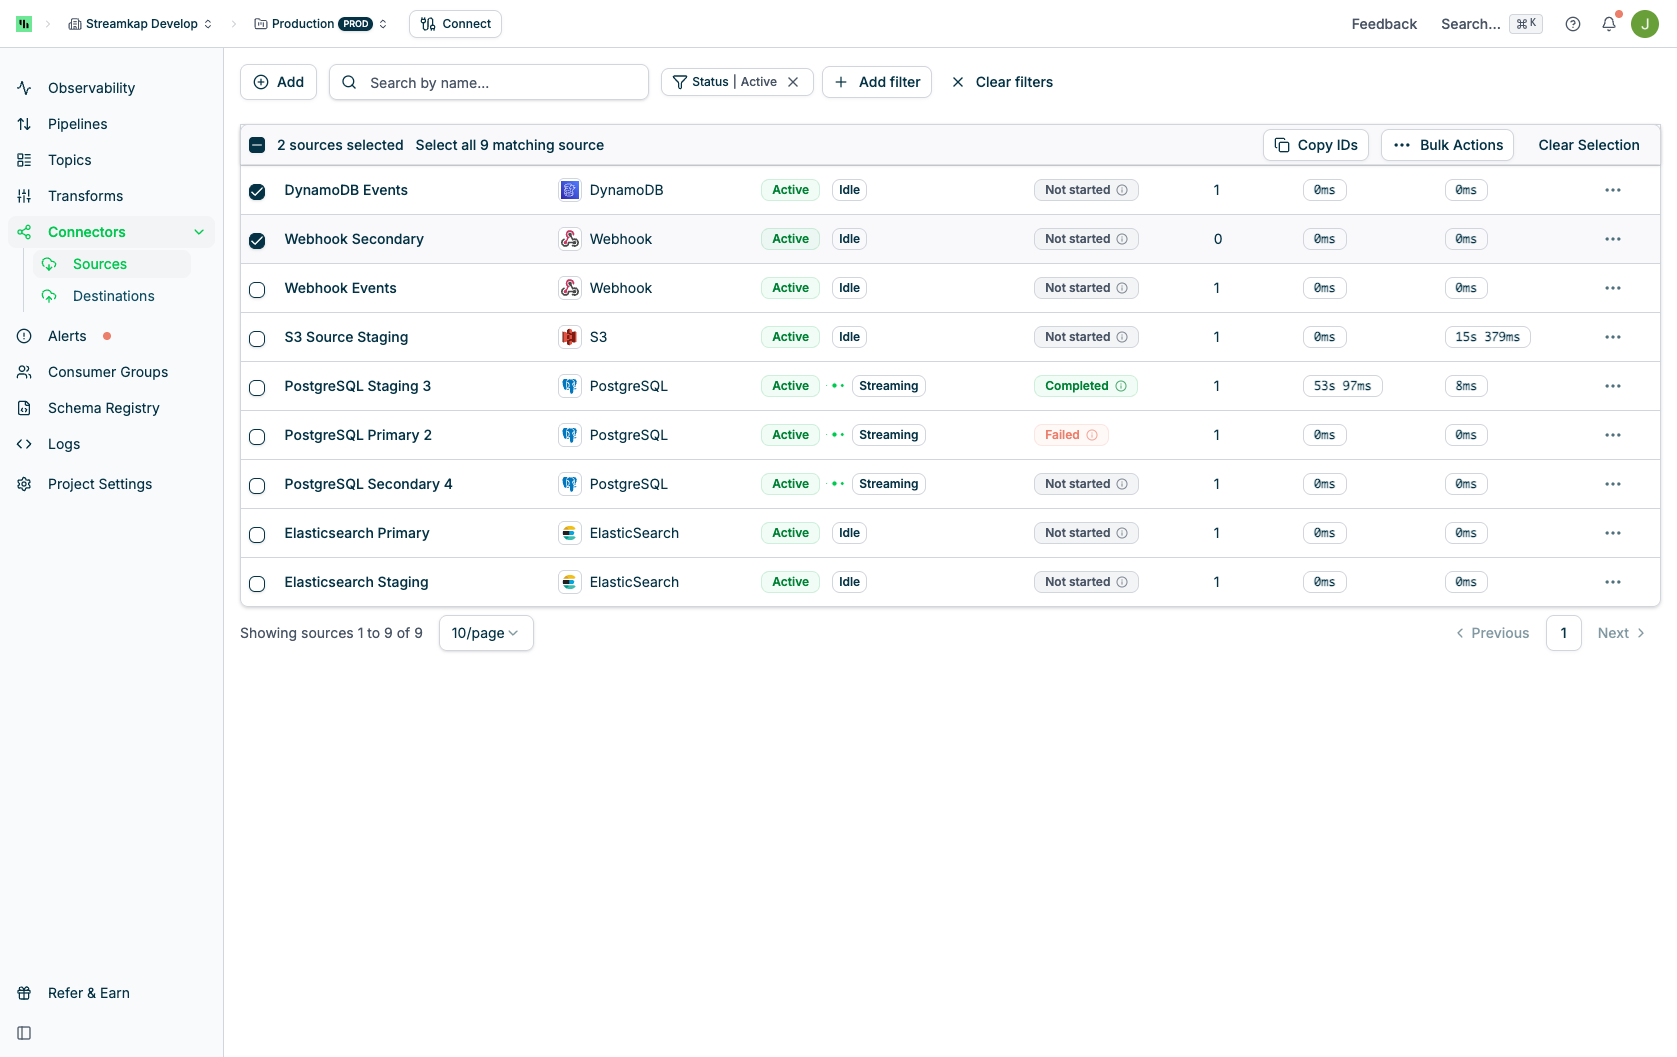Check Elasticsearch Staging checkbox

click(257, 584)
